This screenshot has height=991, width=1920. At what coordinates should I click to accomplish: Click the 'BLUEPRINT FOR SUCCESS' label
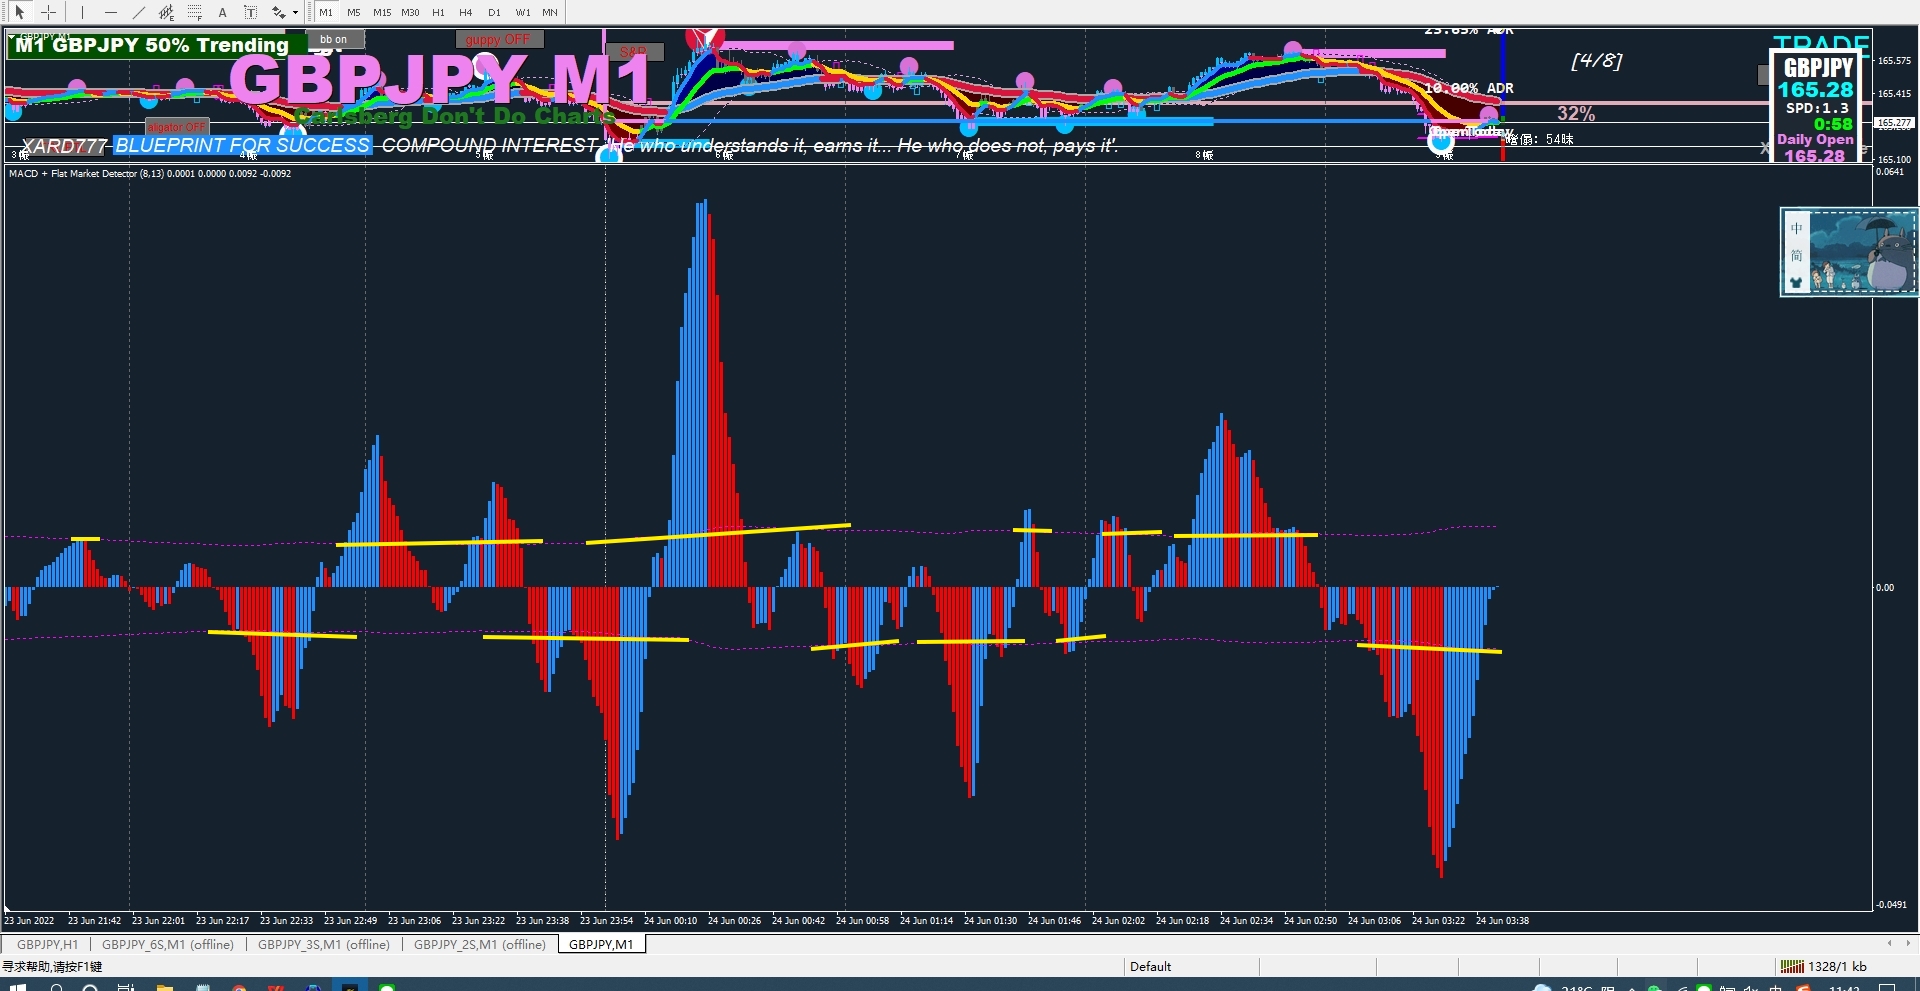tap(243, 145)
